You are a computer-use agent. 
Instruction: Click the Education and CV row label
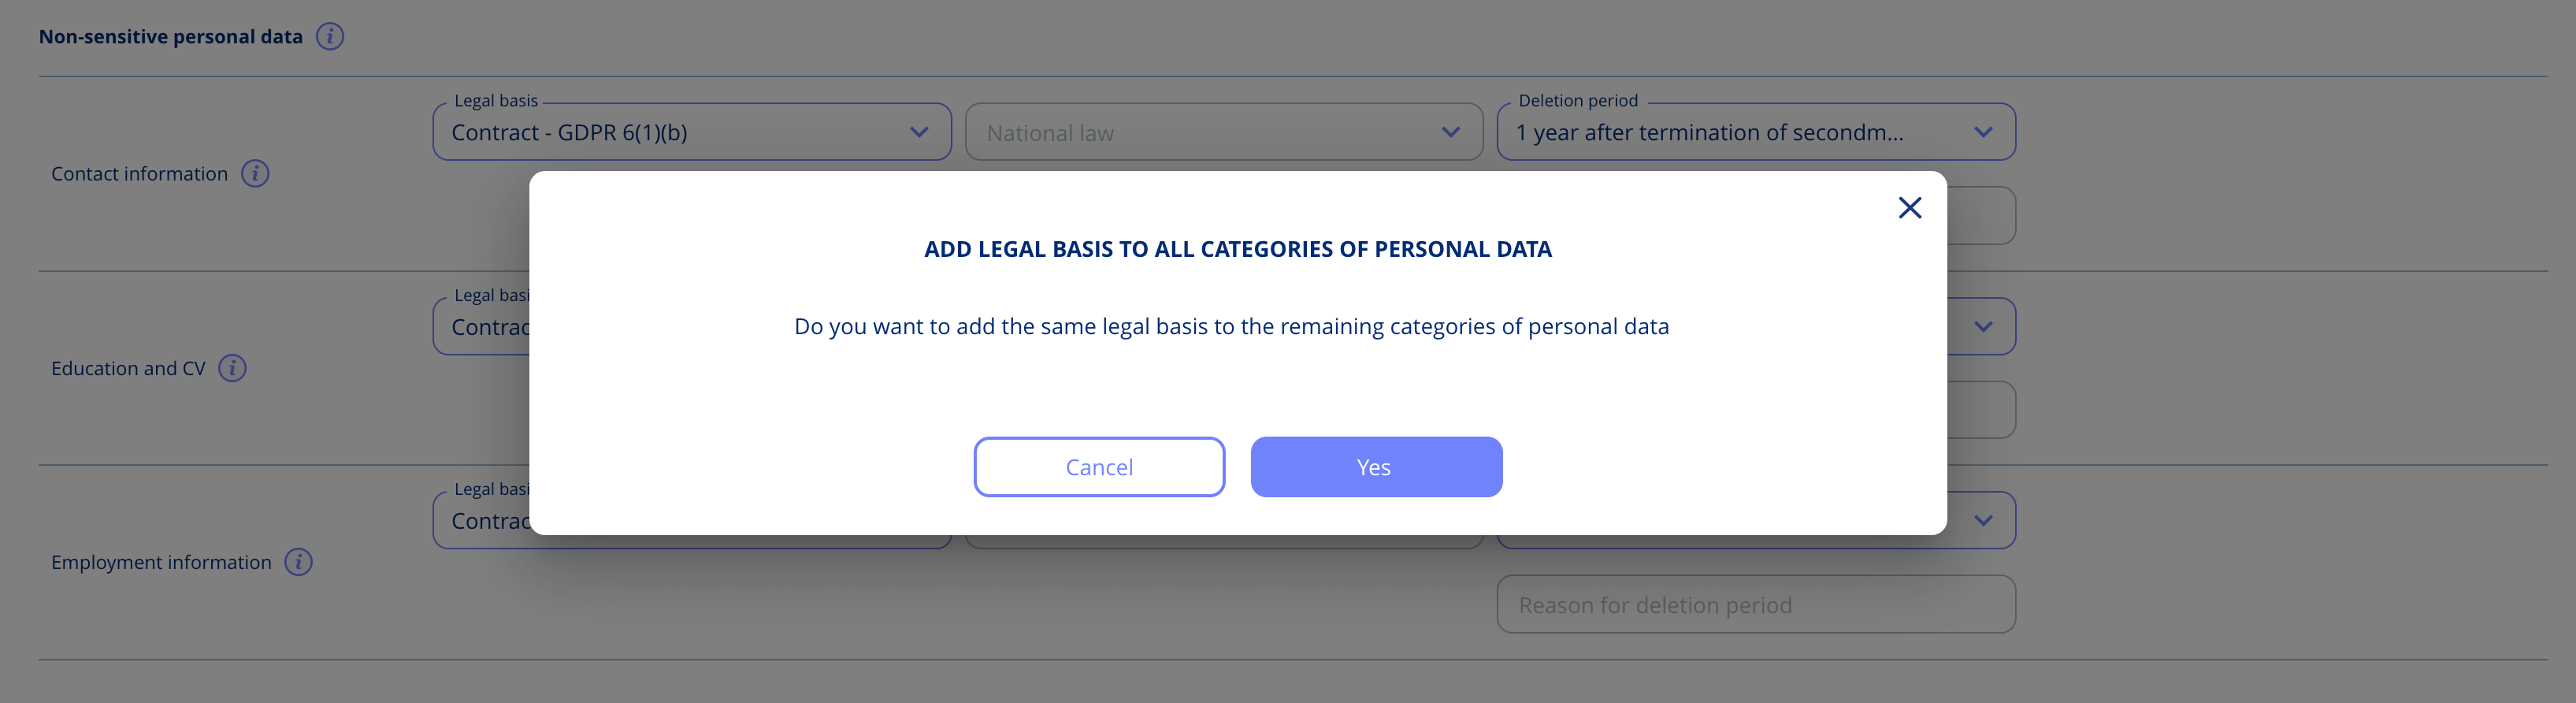(128, 368)
